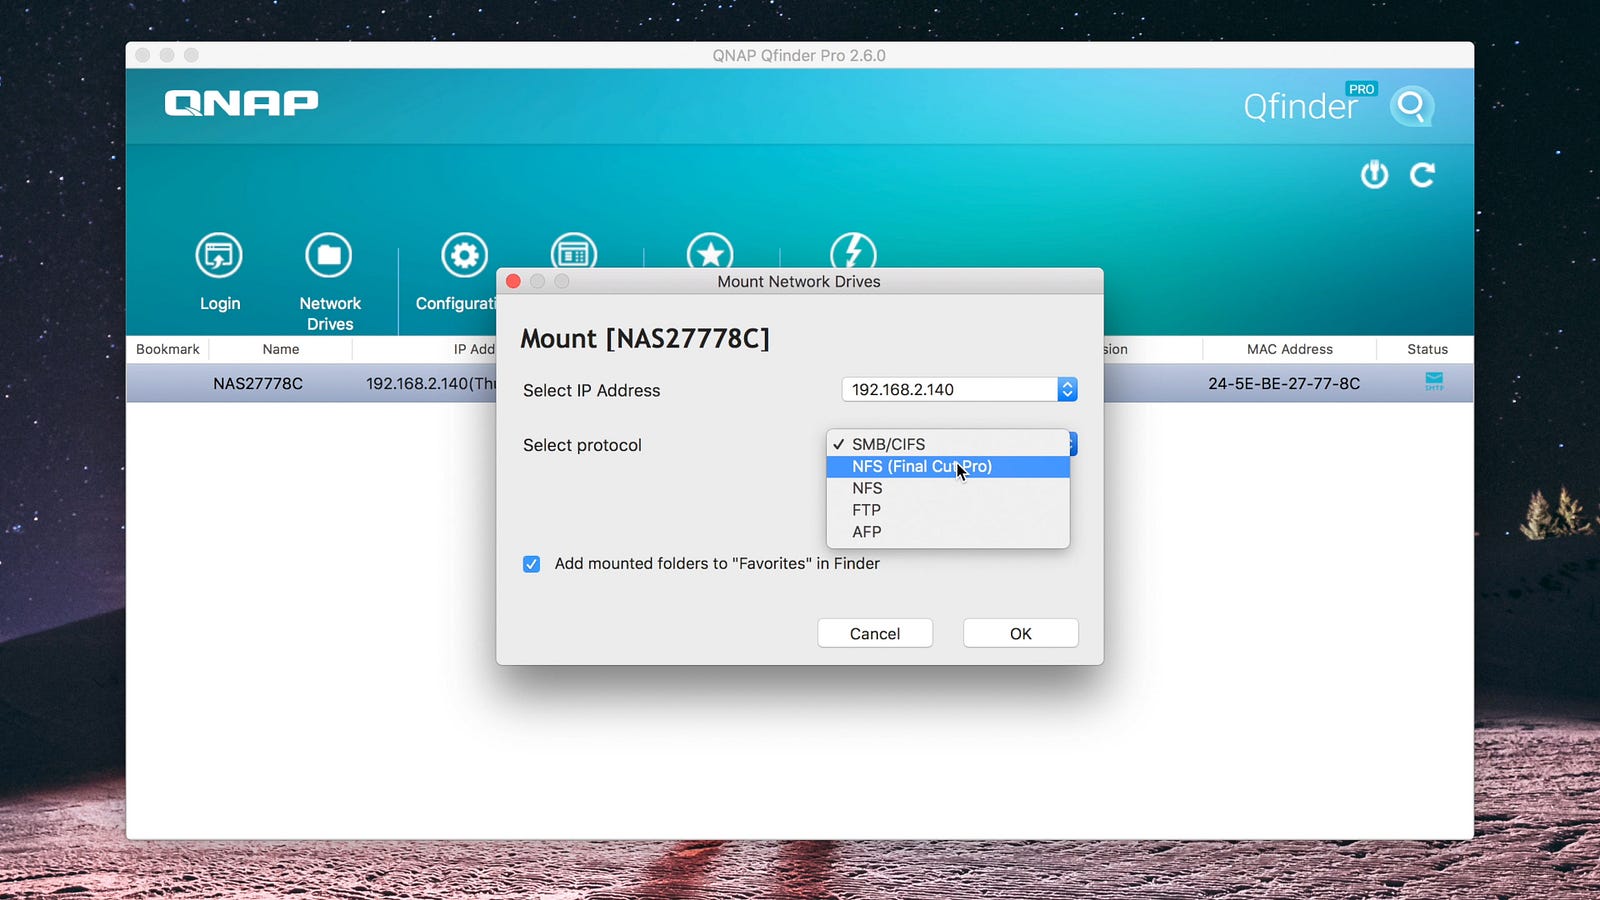Screen dimensions: 1600x900
Task: Pick AFP from the protocol list
Action: (948, 532)
